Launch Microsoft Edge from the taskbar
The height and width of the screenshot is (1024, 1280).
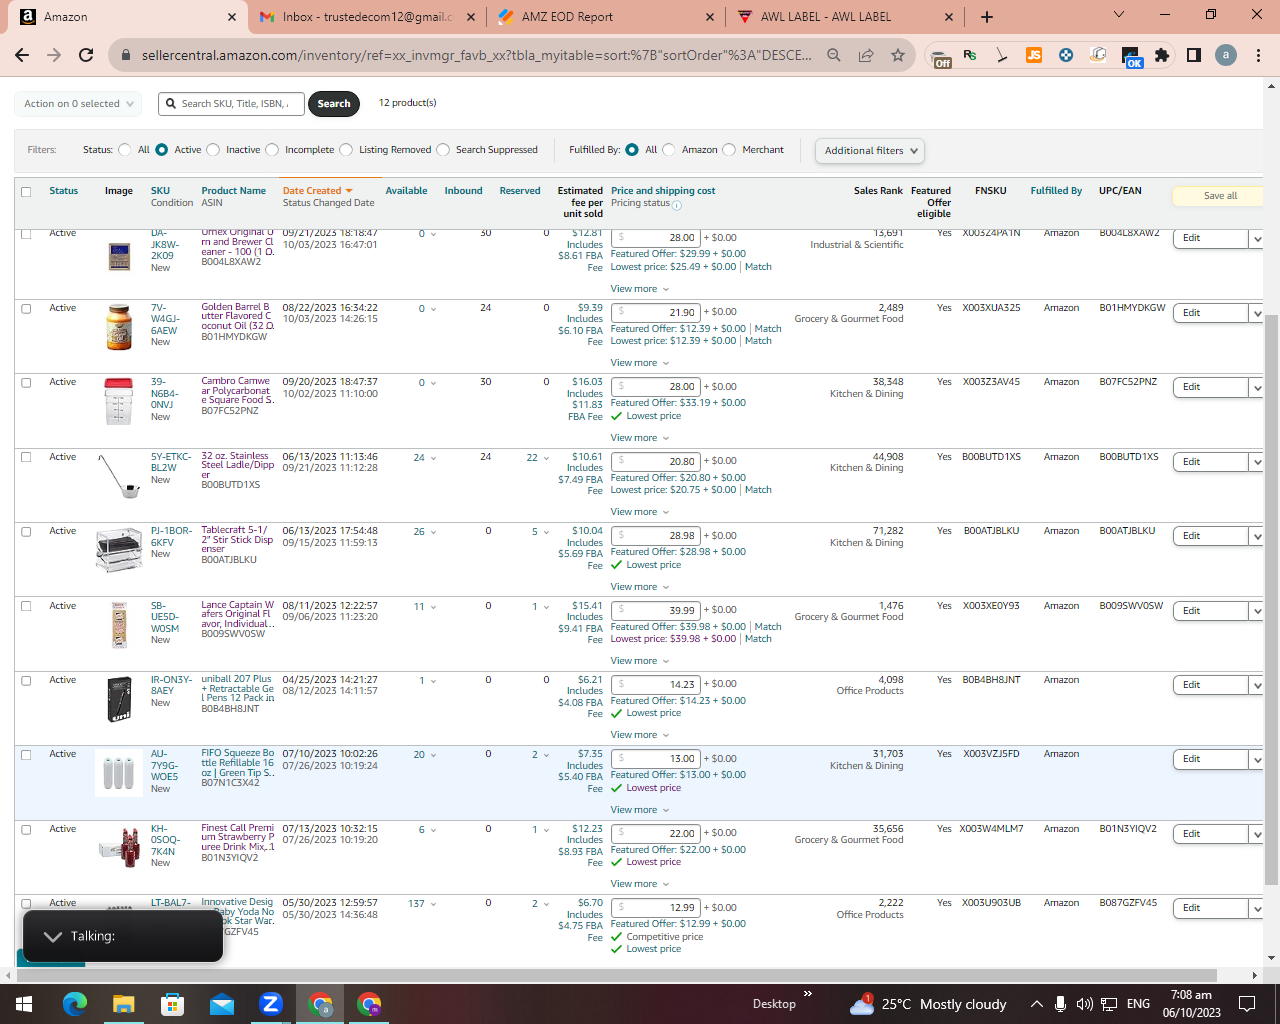pyautogui.click(x=75, y=1003)
